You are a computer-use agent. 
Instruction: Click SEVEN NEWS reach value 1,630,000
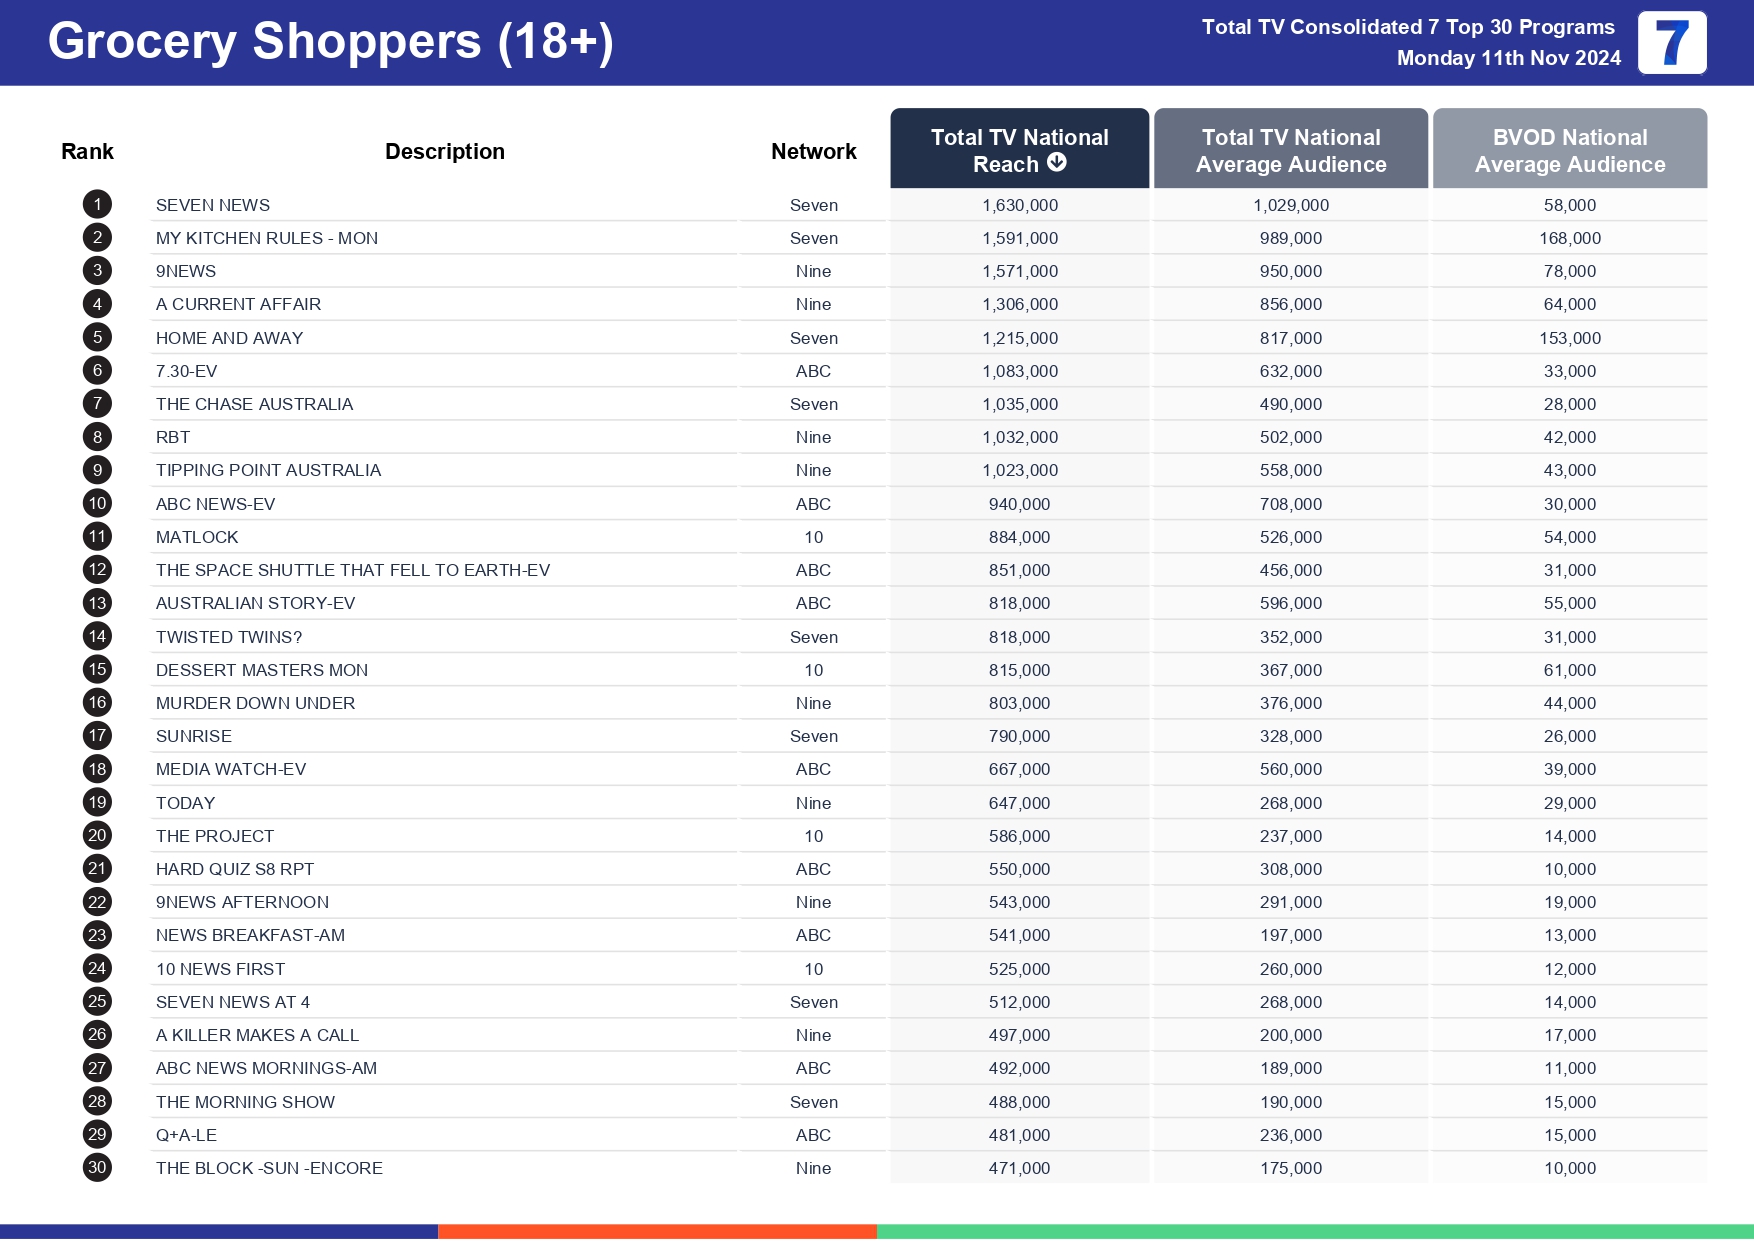1019,205
